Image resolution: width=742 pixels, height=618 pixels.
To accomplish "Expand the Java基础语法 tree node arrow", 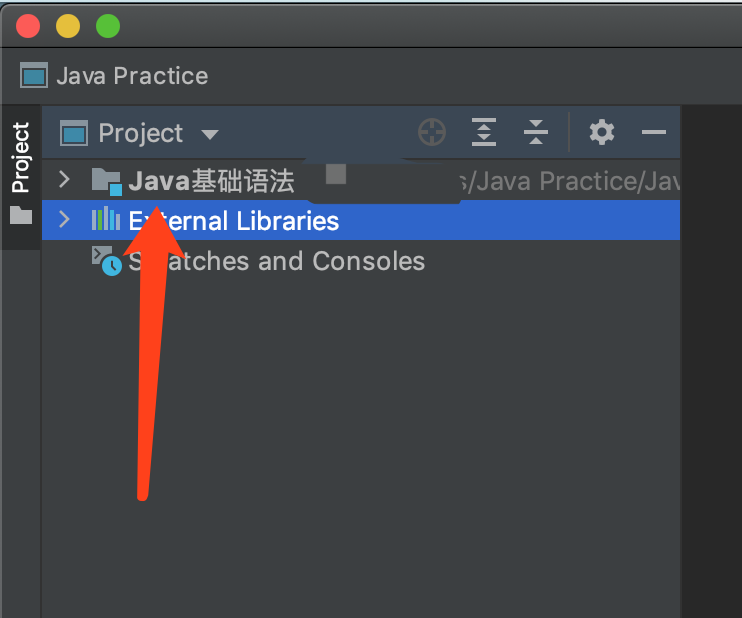I will tap(65, 181).
